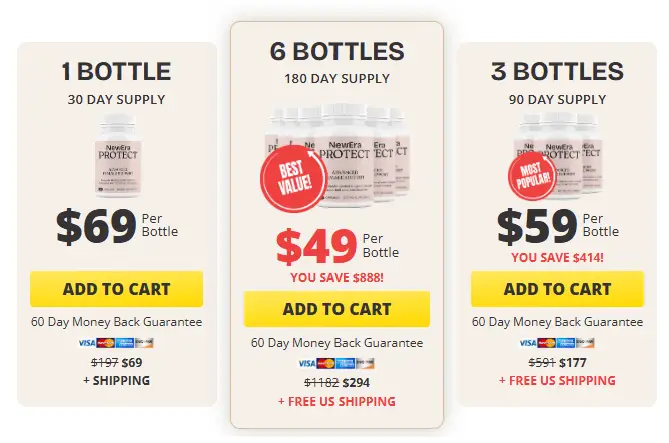The image size is (669, 443).
Task: Click Visa icon under 1 Bottle offer
Action: [x=86, y=342]
